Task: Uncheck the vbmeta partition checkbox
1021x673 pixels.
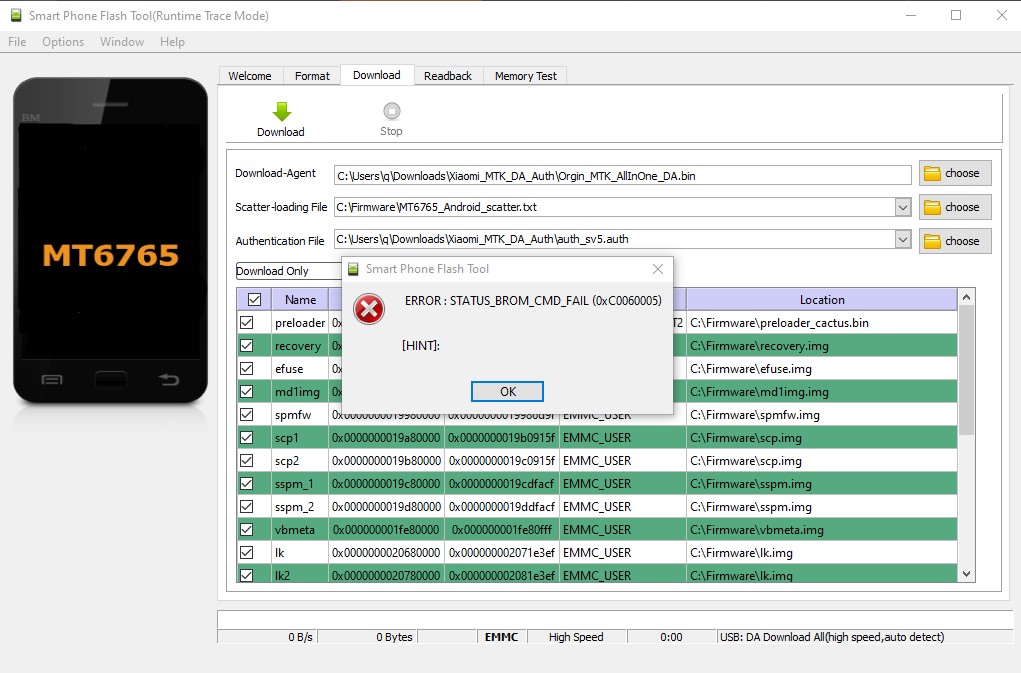Action: point(246,530)
